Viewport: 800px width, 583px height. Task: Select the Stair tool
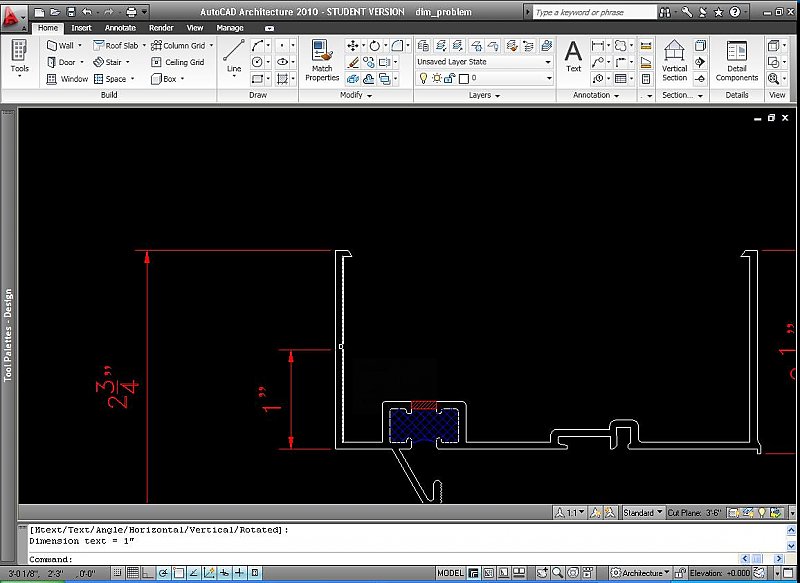click(x=111, y=60)
